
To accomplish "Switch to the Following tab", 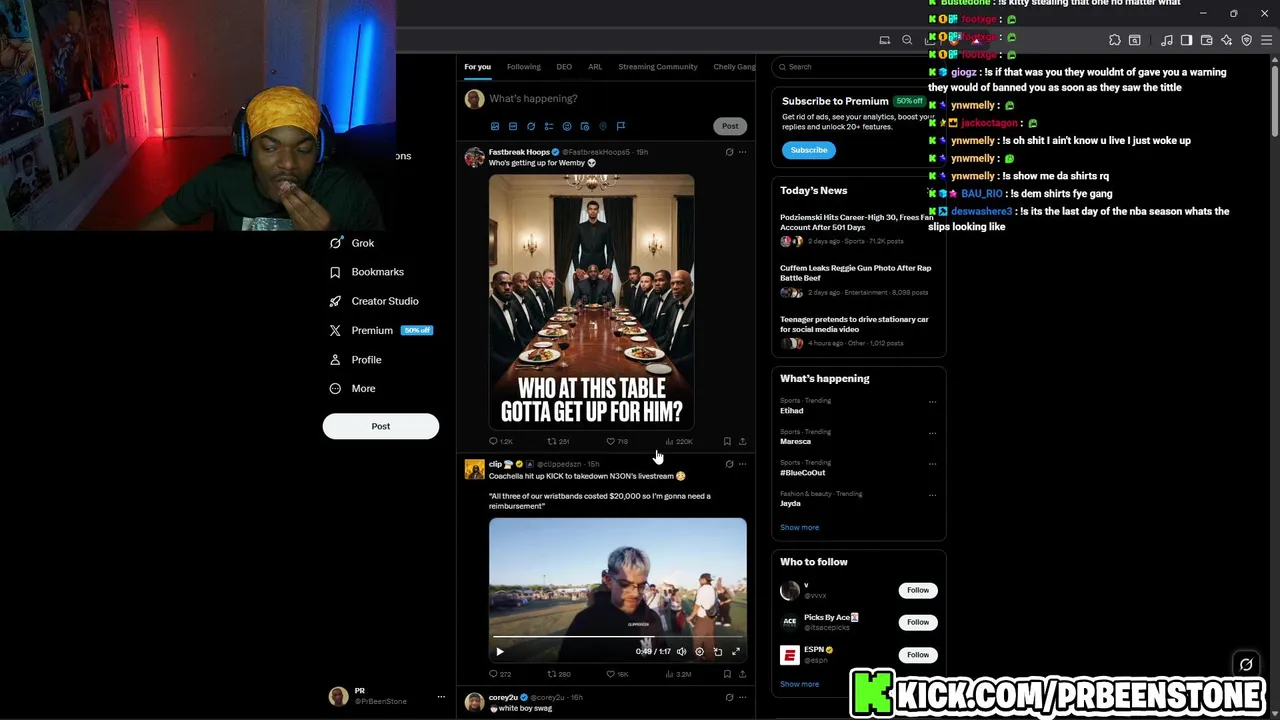I will 523,67.
